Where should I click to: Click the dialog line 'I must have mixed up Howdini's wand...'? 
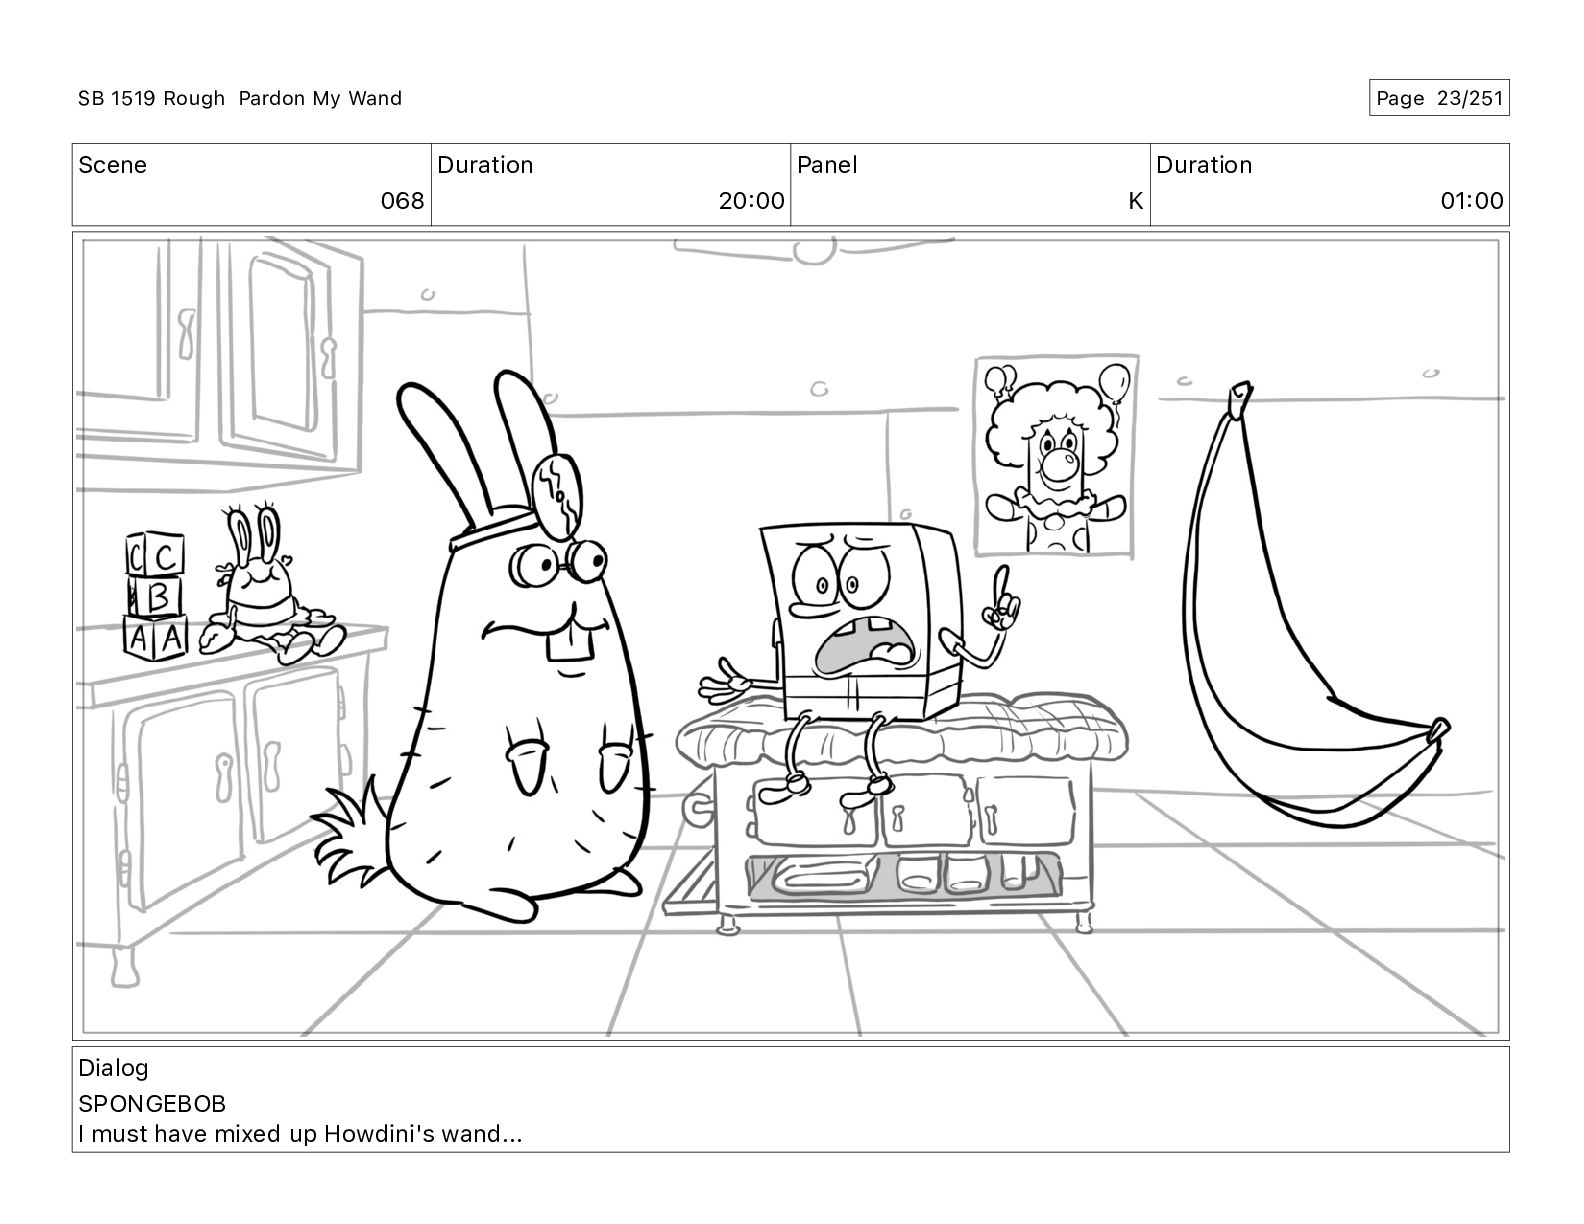point(300,1134)
